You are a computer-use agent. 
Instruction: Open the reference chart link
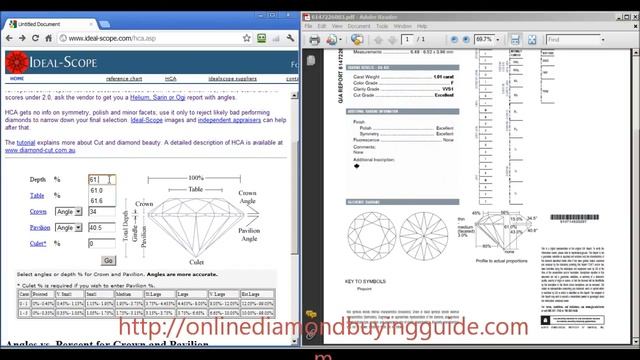124,79
